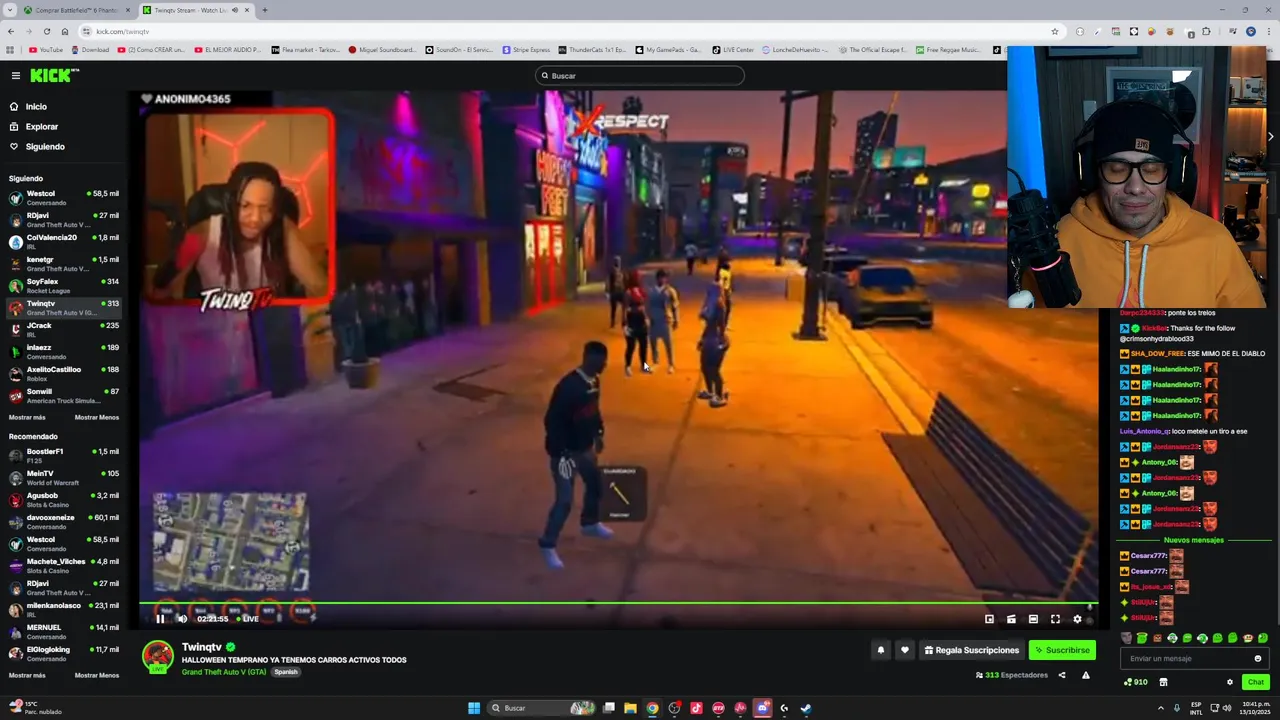Toggle theater mode in player

pos(1033,619)
